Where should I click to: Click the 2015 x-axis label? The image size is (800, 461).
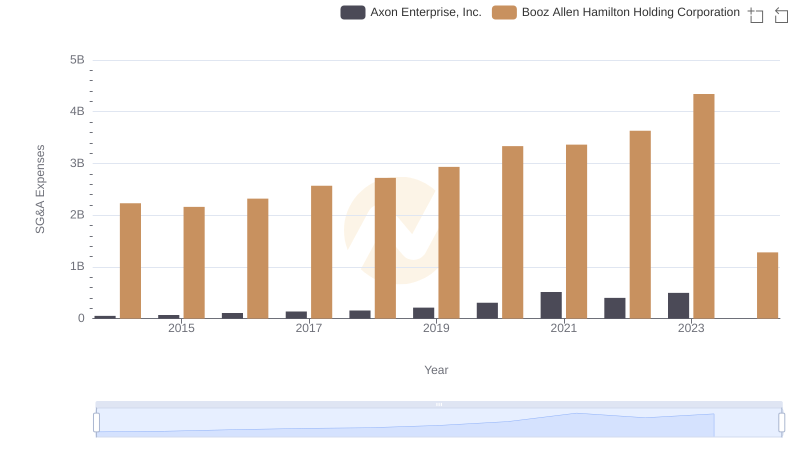click(x=181, y=328)
